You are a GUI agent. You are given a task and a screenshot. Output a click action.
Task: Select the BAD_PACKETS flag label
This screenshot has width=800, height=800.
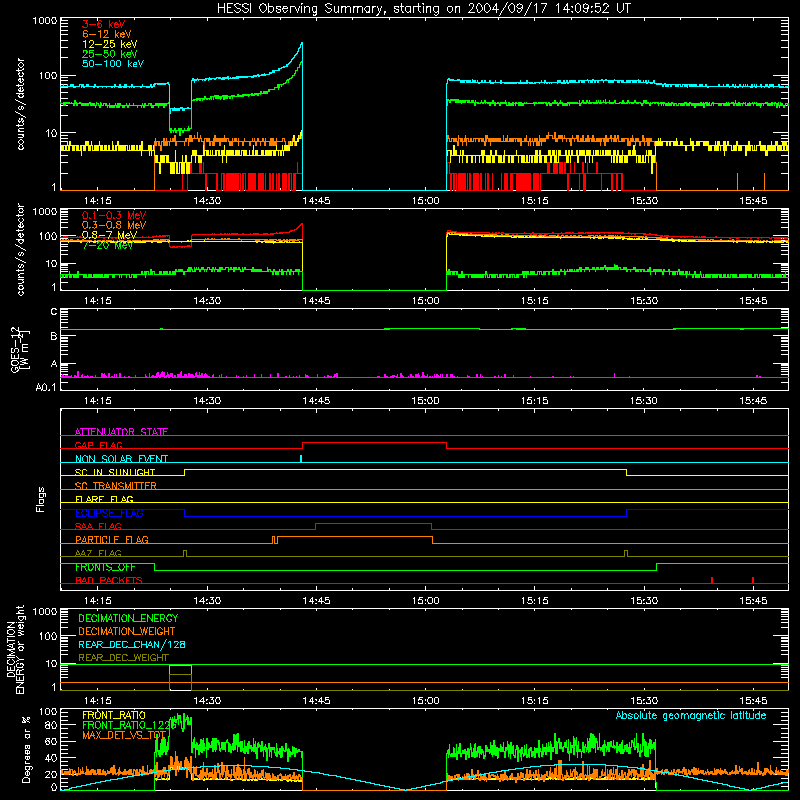pyautogui.click(x=109, y=580)
